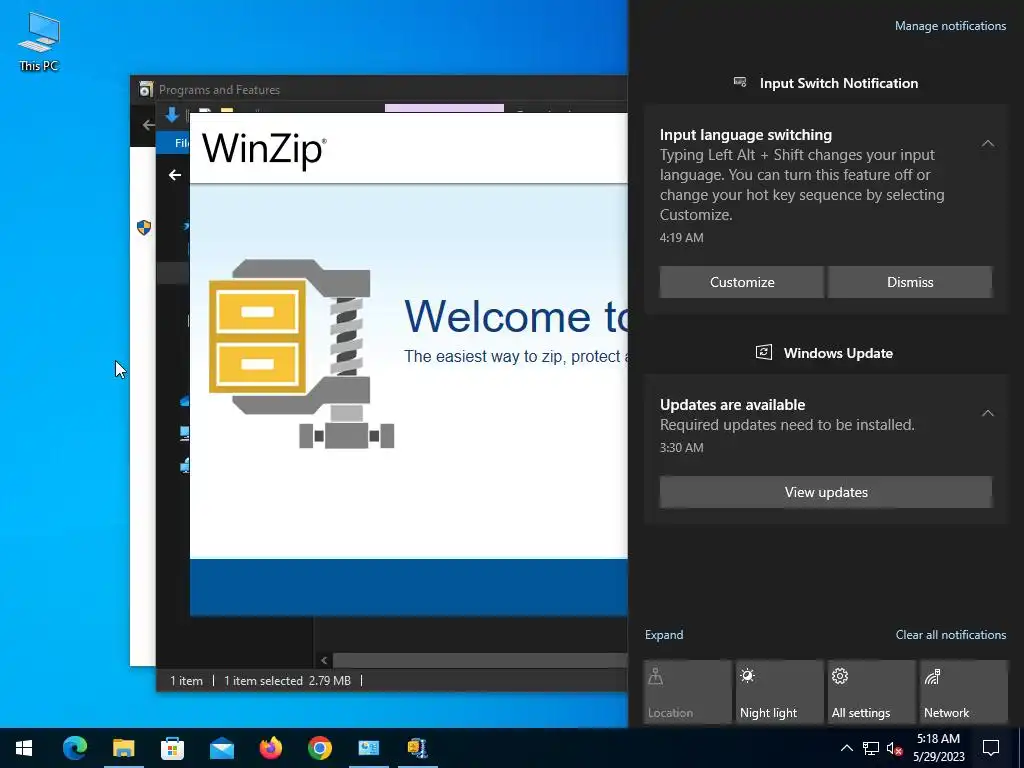Select the This PC desktop icon
Screen dimensions: 1024x768
pos(39,41)
